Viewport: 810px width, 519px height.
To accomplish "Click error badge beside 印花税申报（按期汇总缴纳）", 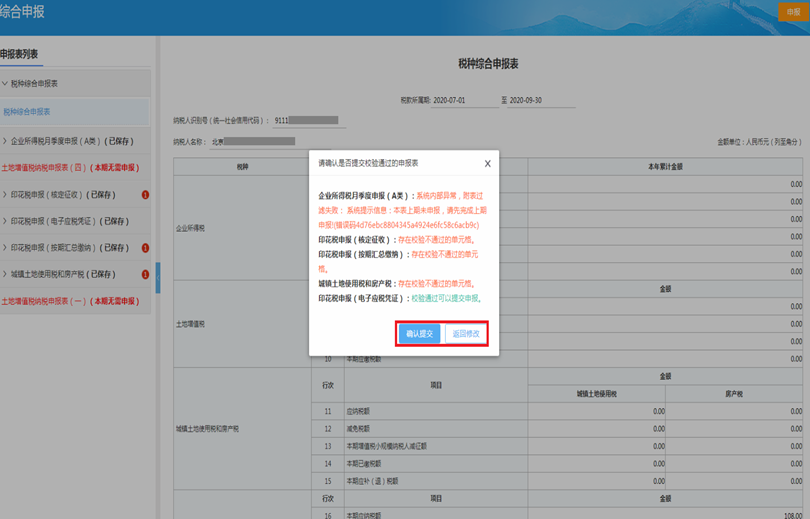I will pos(145,248).
